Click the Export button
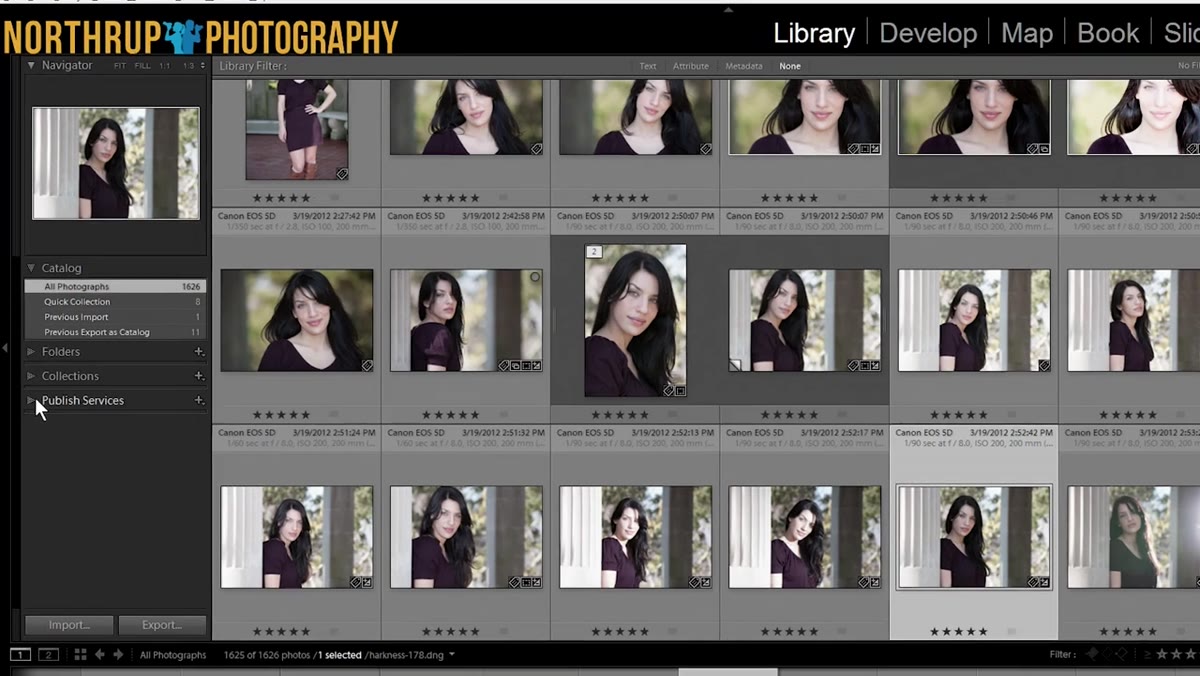Screen dimensions: 1200x676 162,625
